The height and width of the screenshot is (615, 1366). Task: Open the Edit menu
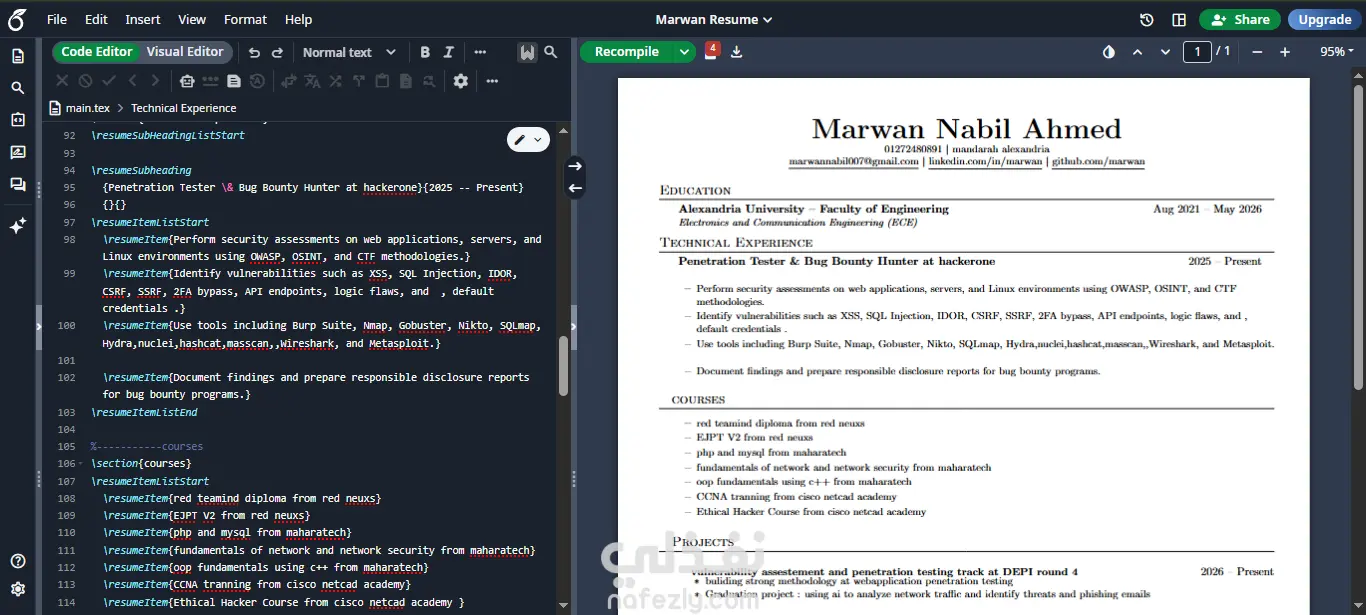[x=96, y=20]
